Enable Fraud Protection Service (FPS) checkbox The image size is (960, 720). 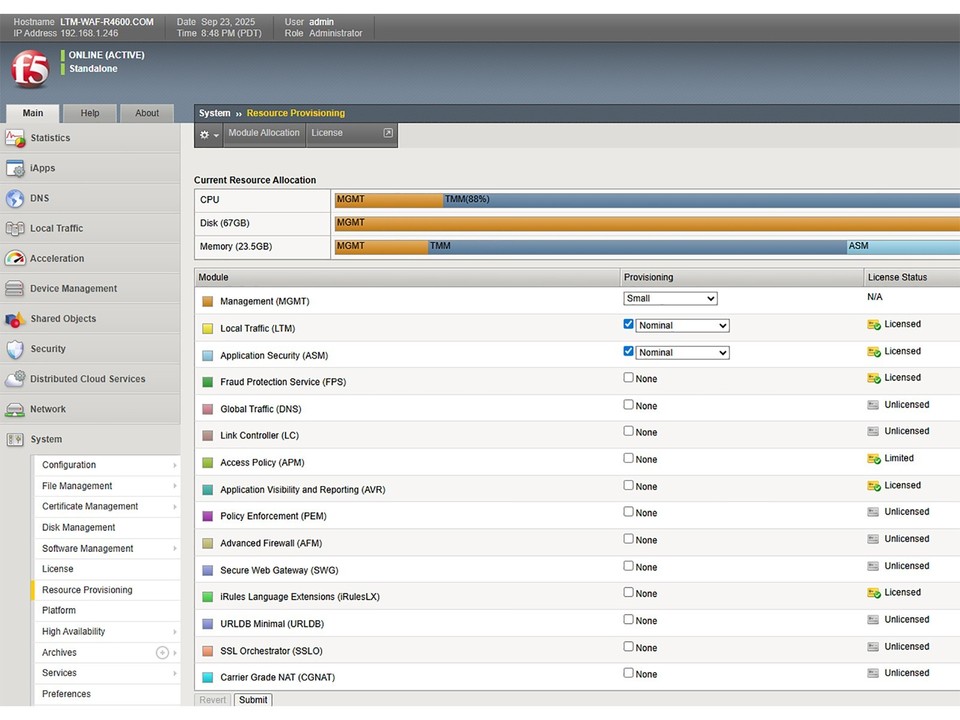click(x=628, y=378)
